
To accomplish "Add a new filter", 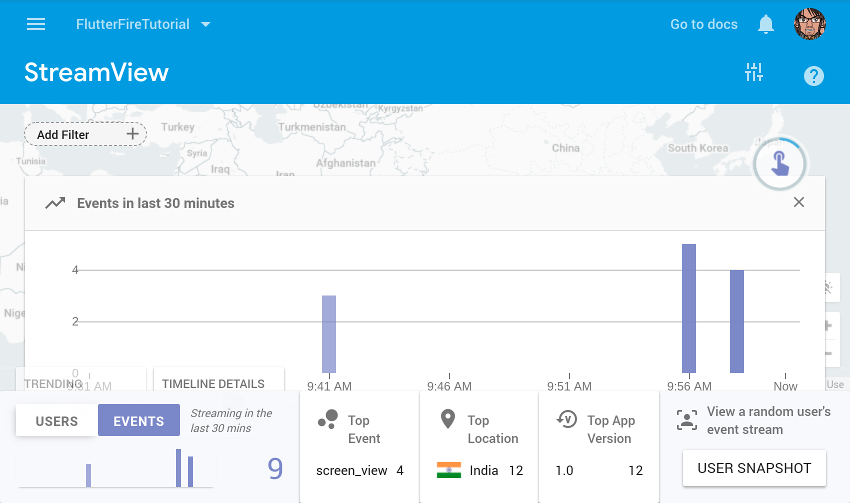I will (x=85, y=134).
